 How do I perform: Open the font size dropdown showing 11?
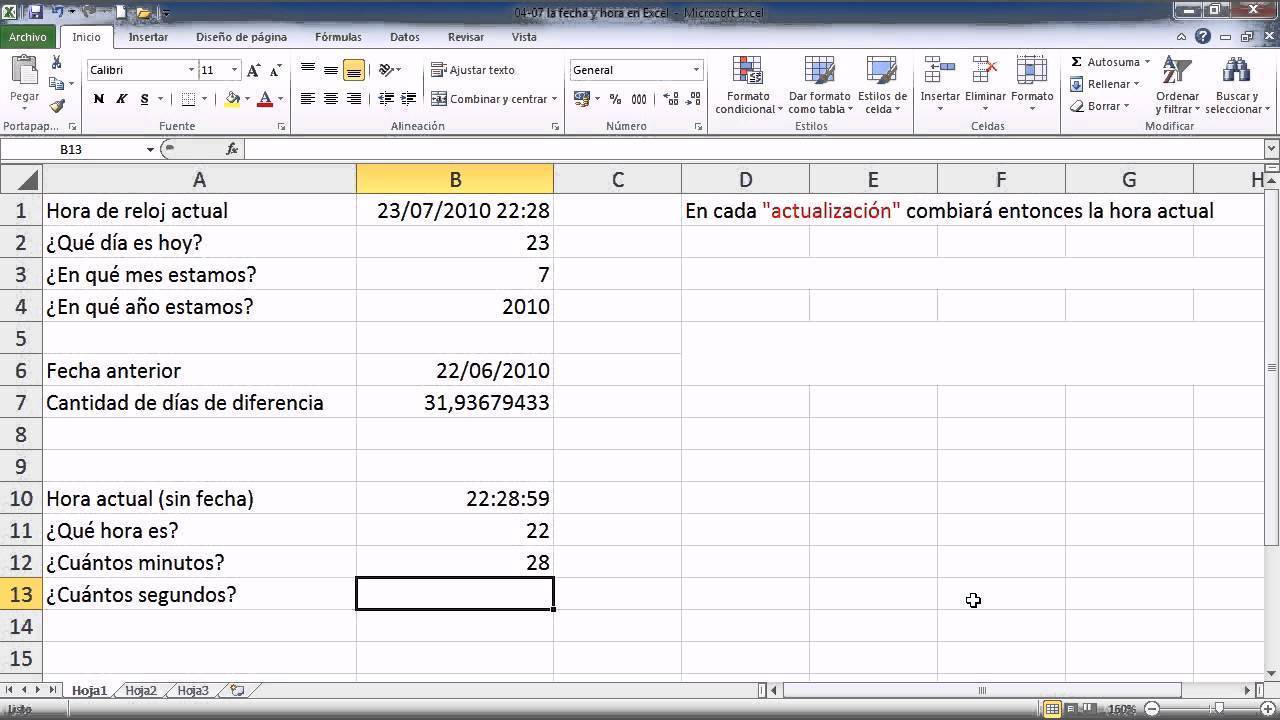click(x=234, y=70)
